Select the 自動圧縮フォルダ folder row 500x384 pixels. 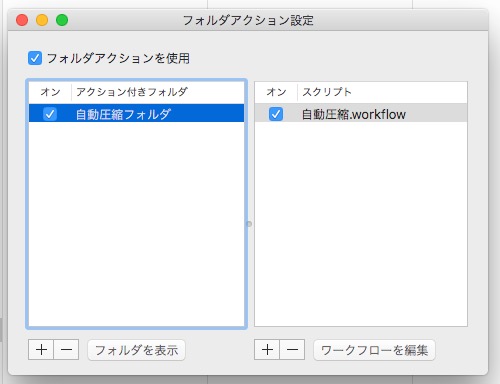click(136, 113)
